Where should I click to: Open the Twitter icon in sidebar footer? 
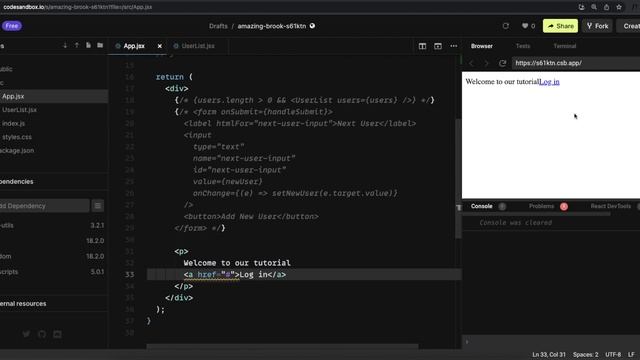click(x=26, y=334)
